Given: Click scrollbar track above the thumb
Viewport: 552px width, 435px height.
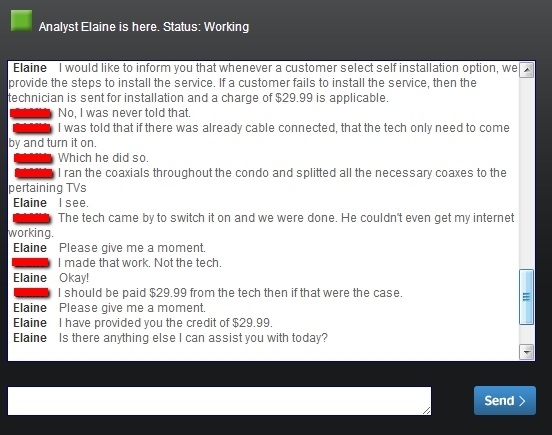Looking at the screenshot, I should coord(527,174).
